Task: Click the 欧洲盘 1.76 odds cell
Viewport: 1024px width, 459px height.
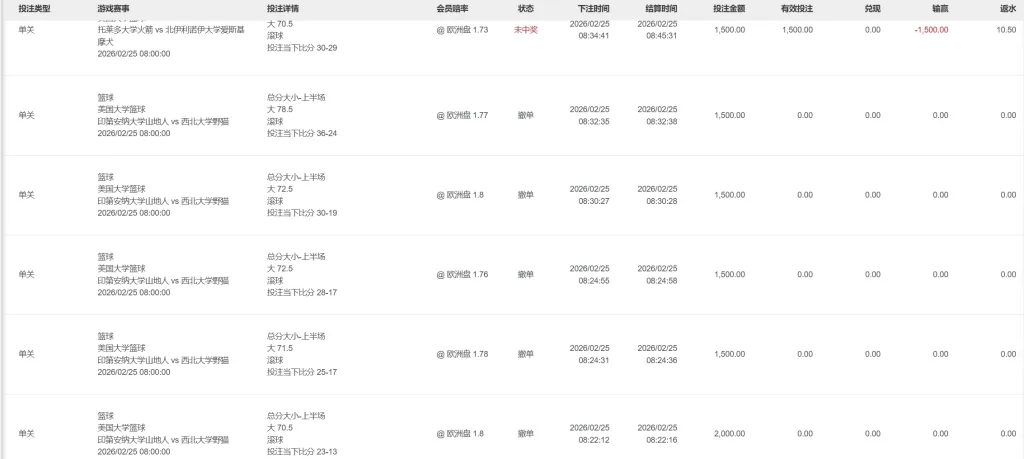Action: click(x=462, y=274)
